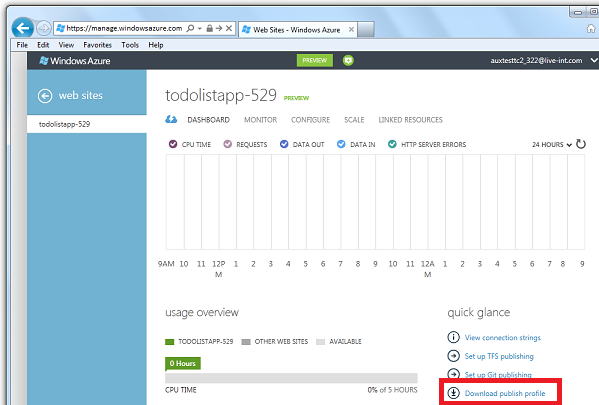
Task: Click the 0 Hours usage flag
Action: (183, 364)
